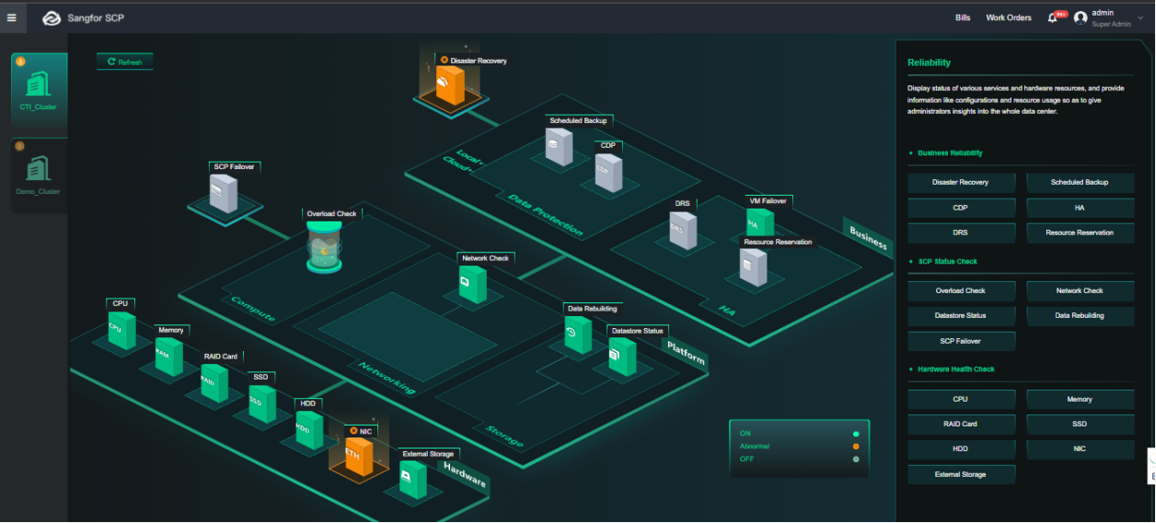The width and height of the screenshot is (1156, 523).
Task: Click the orange NIC ETH cube icon
Action: (x=358, y=457)
